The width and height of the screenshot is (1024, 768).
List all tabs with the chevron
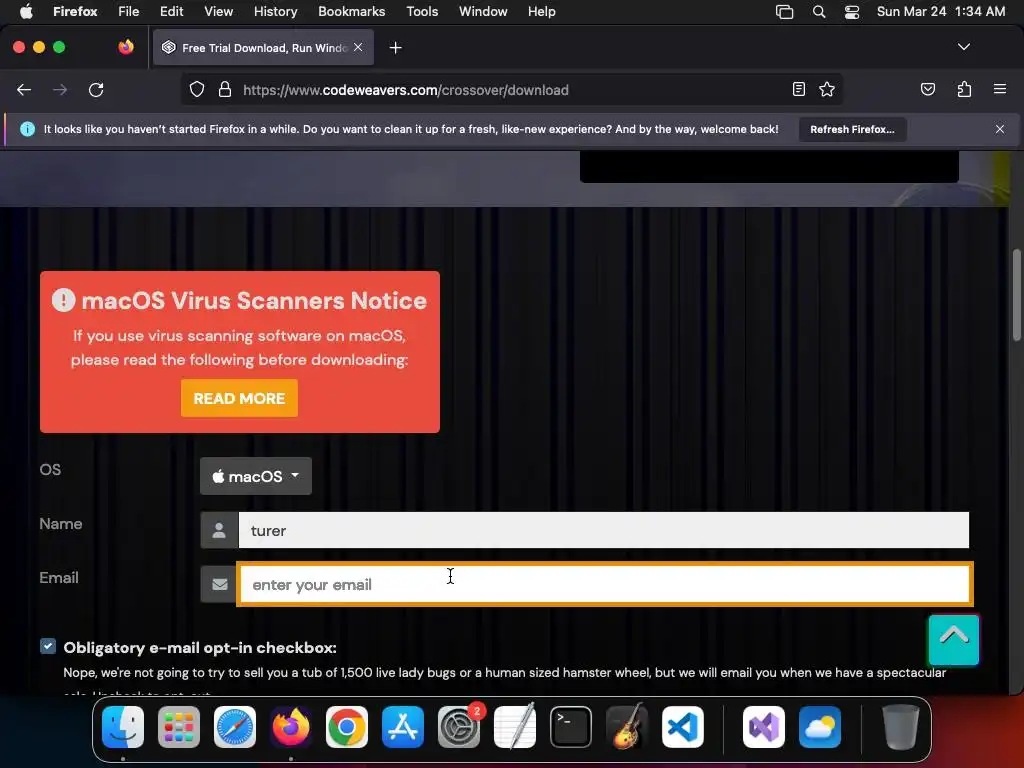pos(964,47)
